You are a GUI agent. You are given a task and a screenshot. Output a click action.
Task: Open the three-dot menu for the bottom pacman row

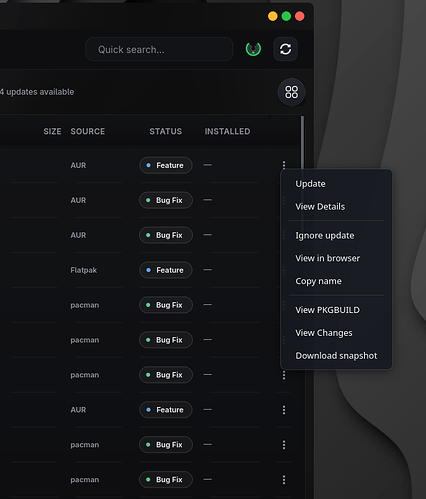click(284, 480)
